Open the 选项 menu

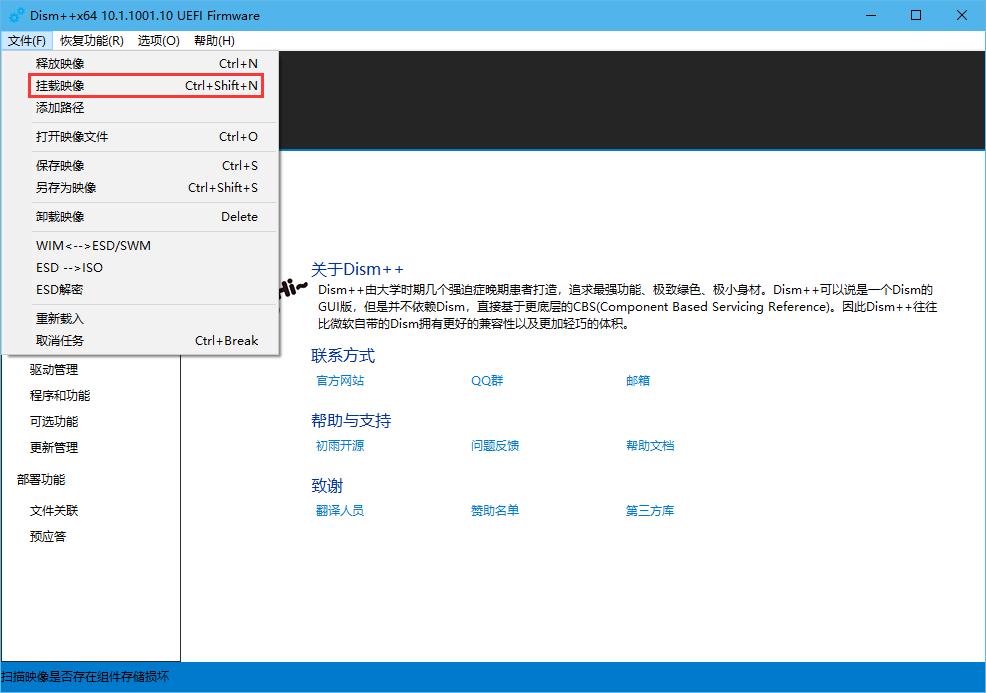(x=158, y=40)
